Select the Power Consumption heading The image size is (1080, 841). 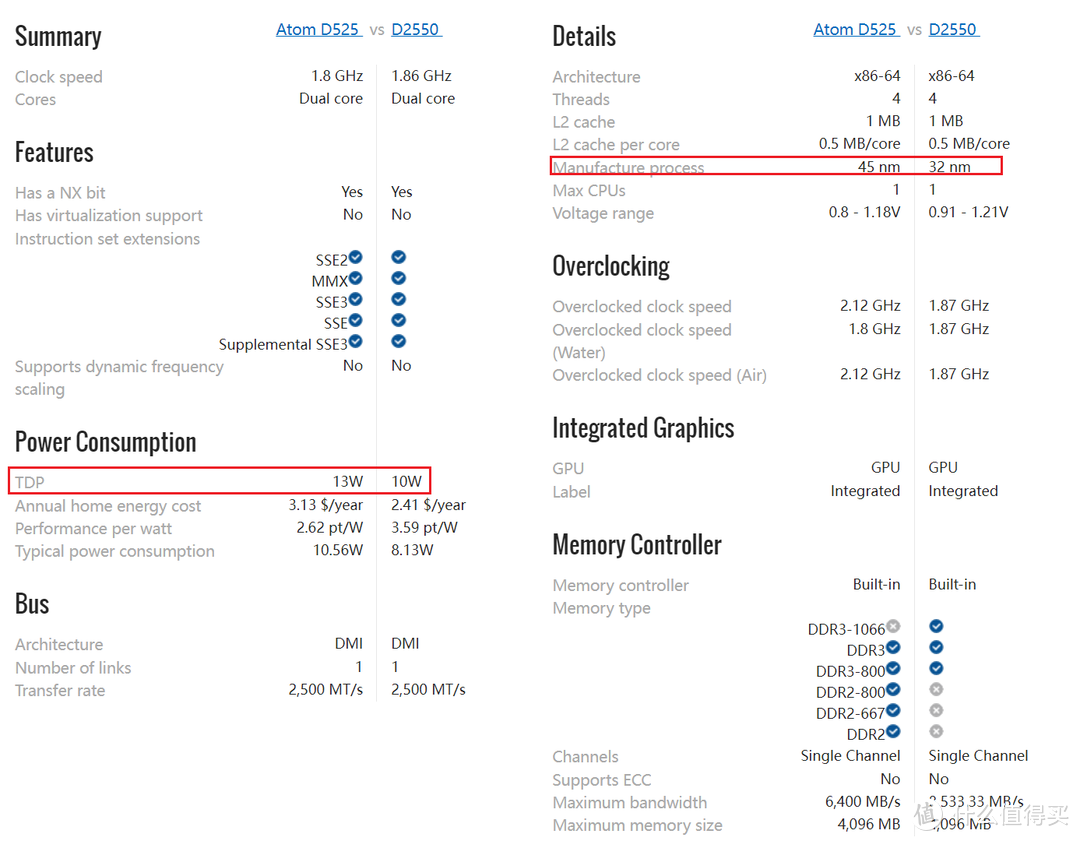(x=105, y=442)
